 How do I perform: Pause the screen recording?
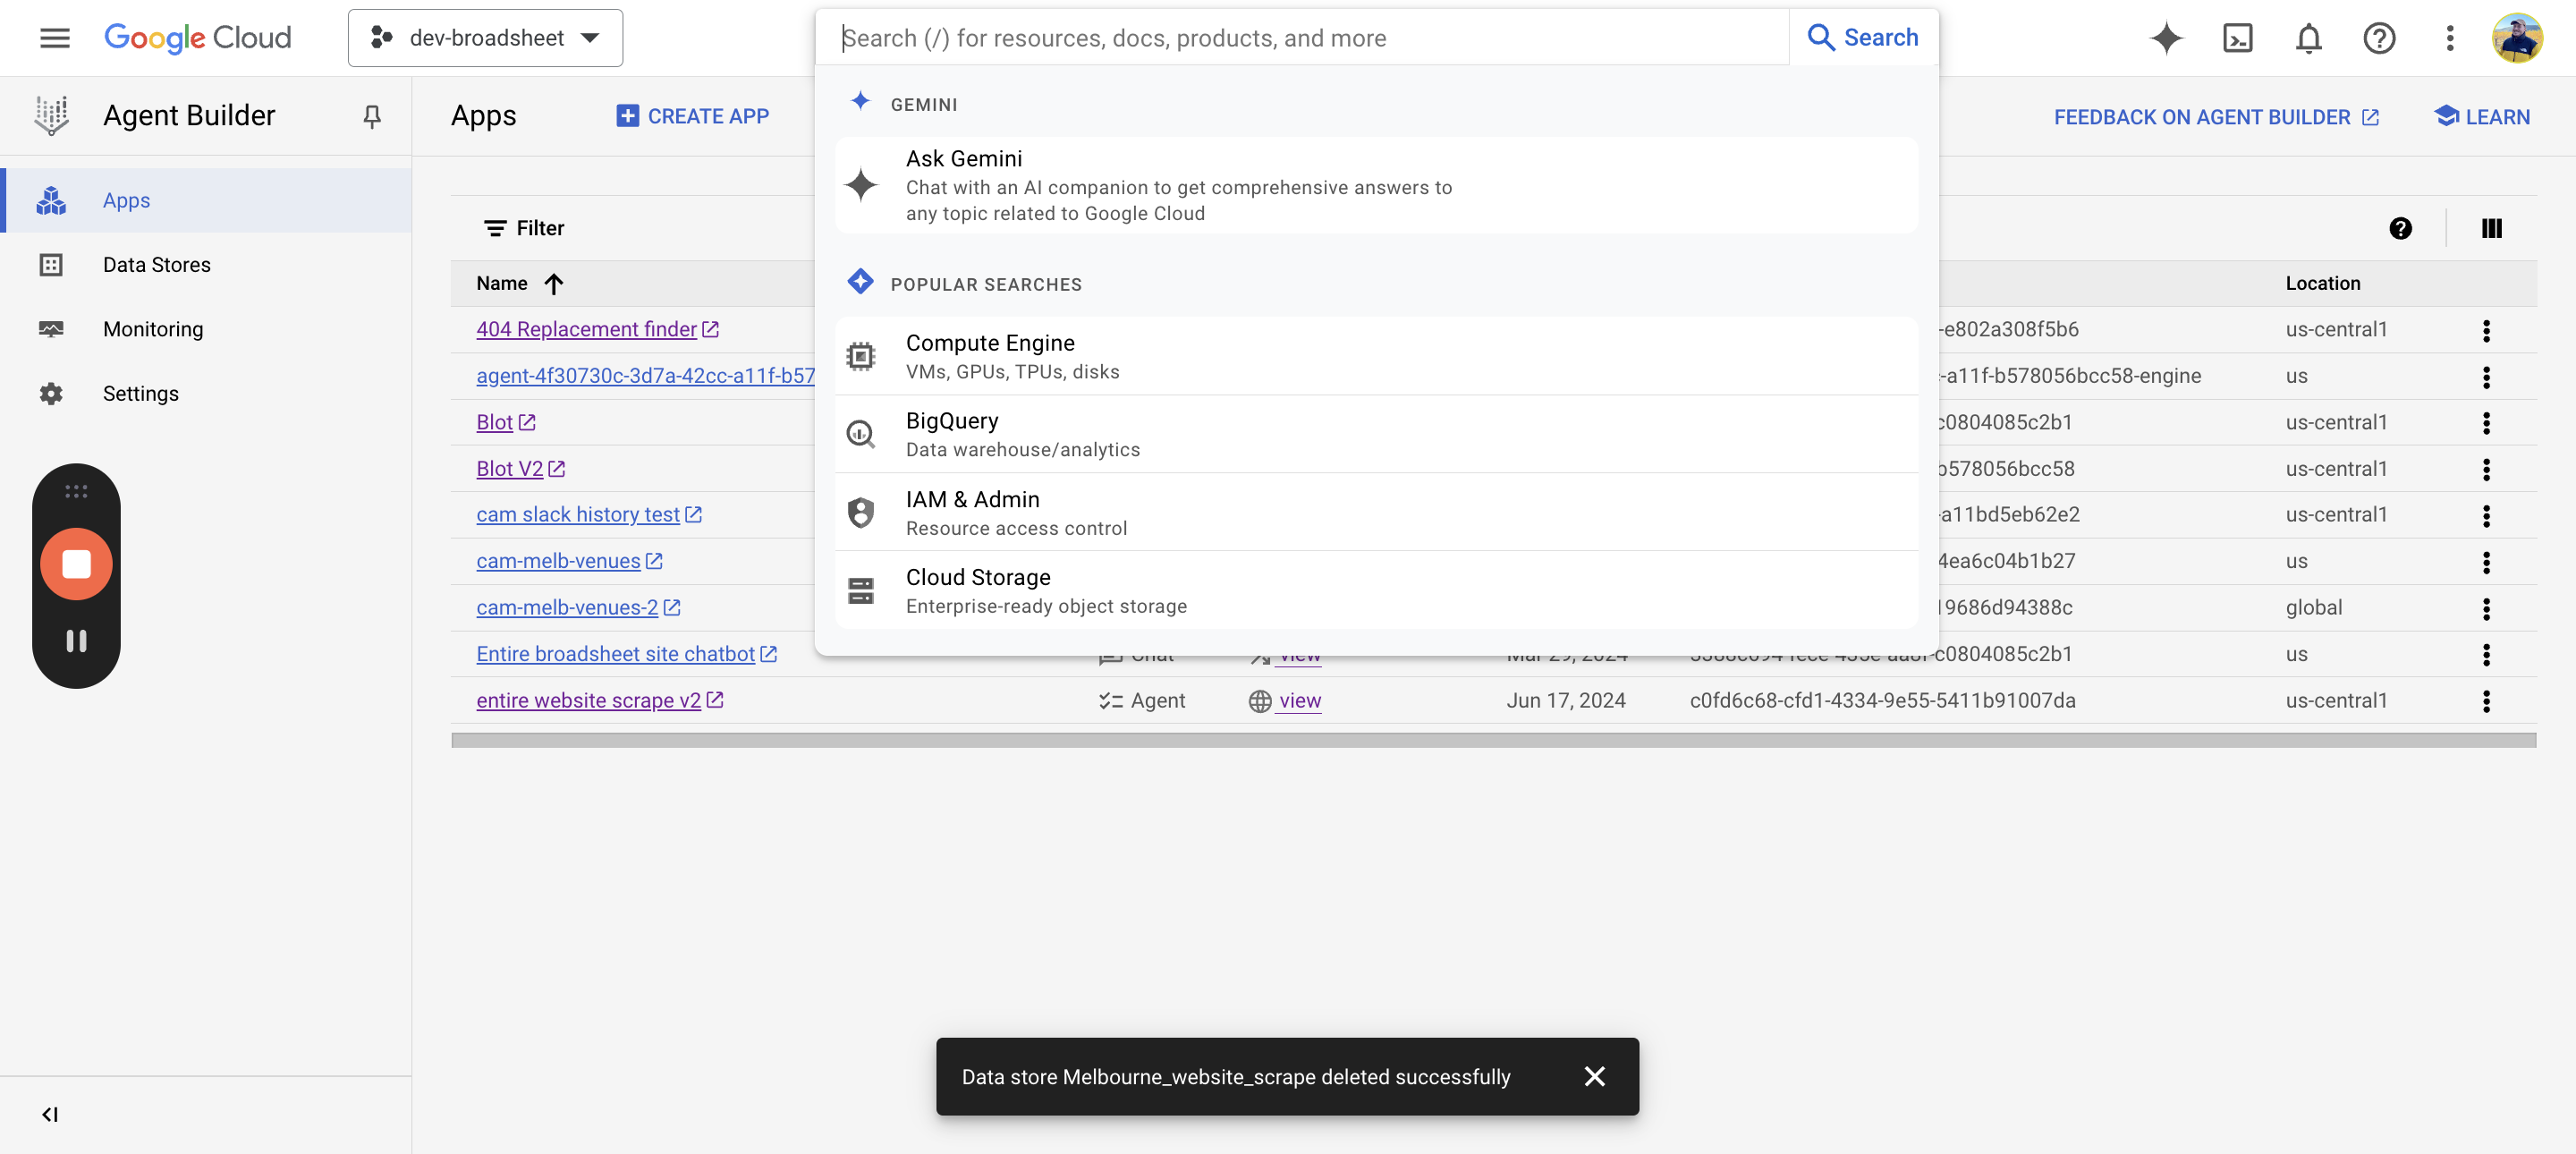(76, 640)
